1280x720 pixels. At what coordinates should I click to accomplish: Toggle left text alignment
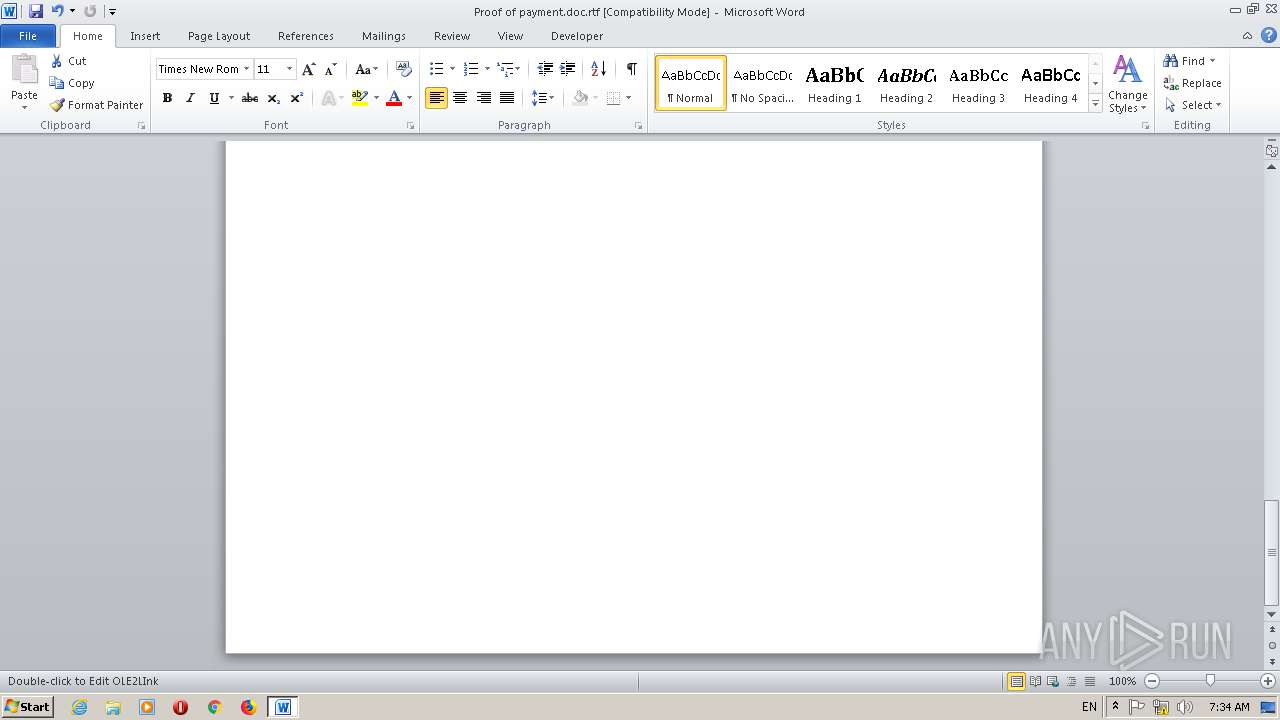pos(436,98)
